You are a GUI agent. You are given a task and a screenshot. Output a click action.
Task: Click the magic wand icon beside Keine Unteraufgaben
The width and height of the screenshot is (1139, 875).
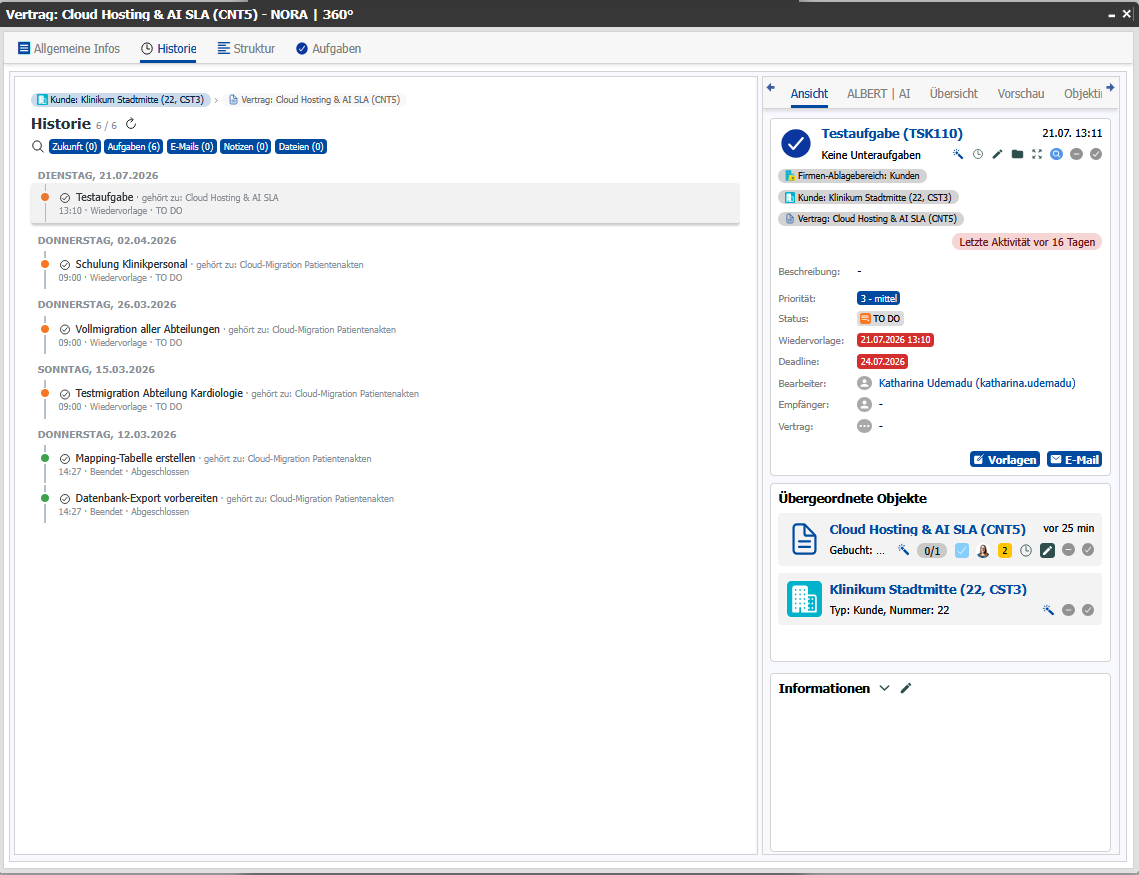pyautogui.click(x=958, y=154)
